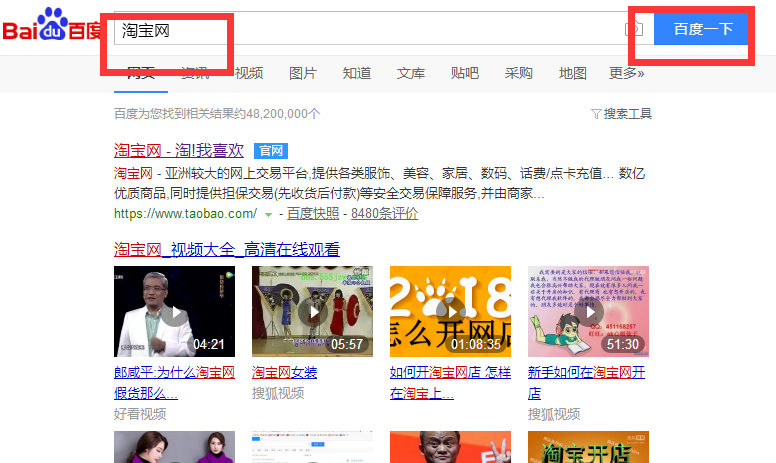The width and height of the screenshot is (776, 463).
Task: Click the 百度一下 search button
Action: coord(702,29)
